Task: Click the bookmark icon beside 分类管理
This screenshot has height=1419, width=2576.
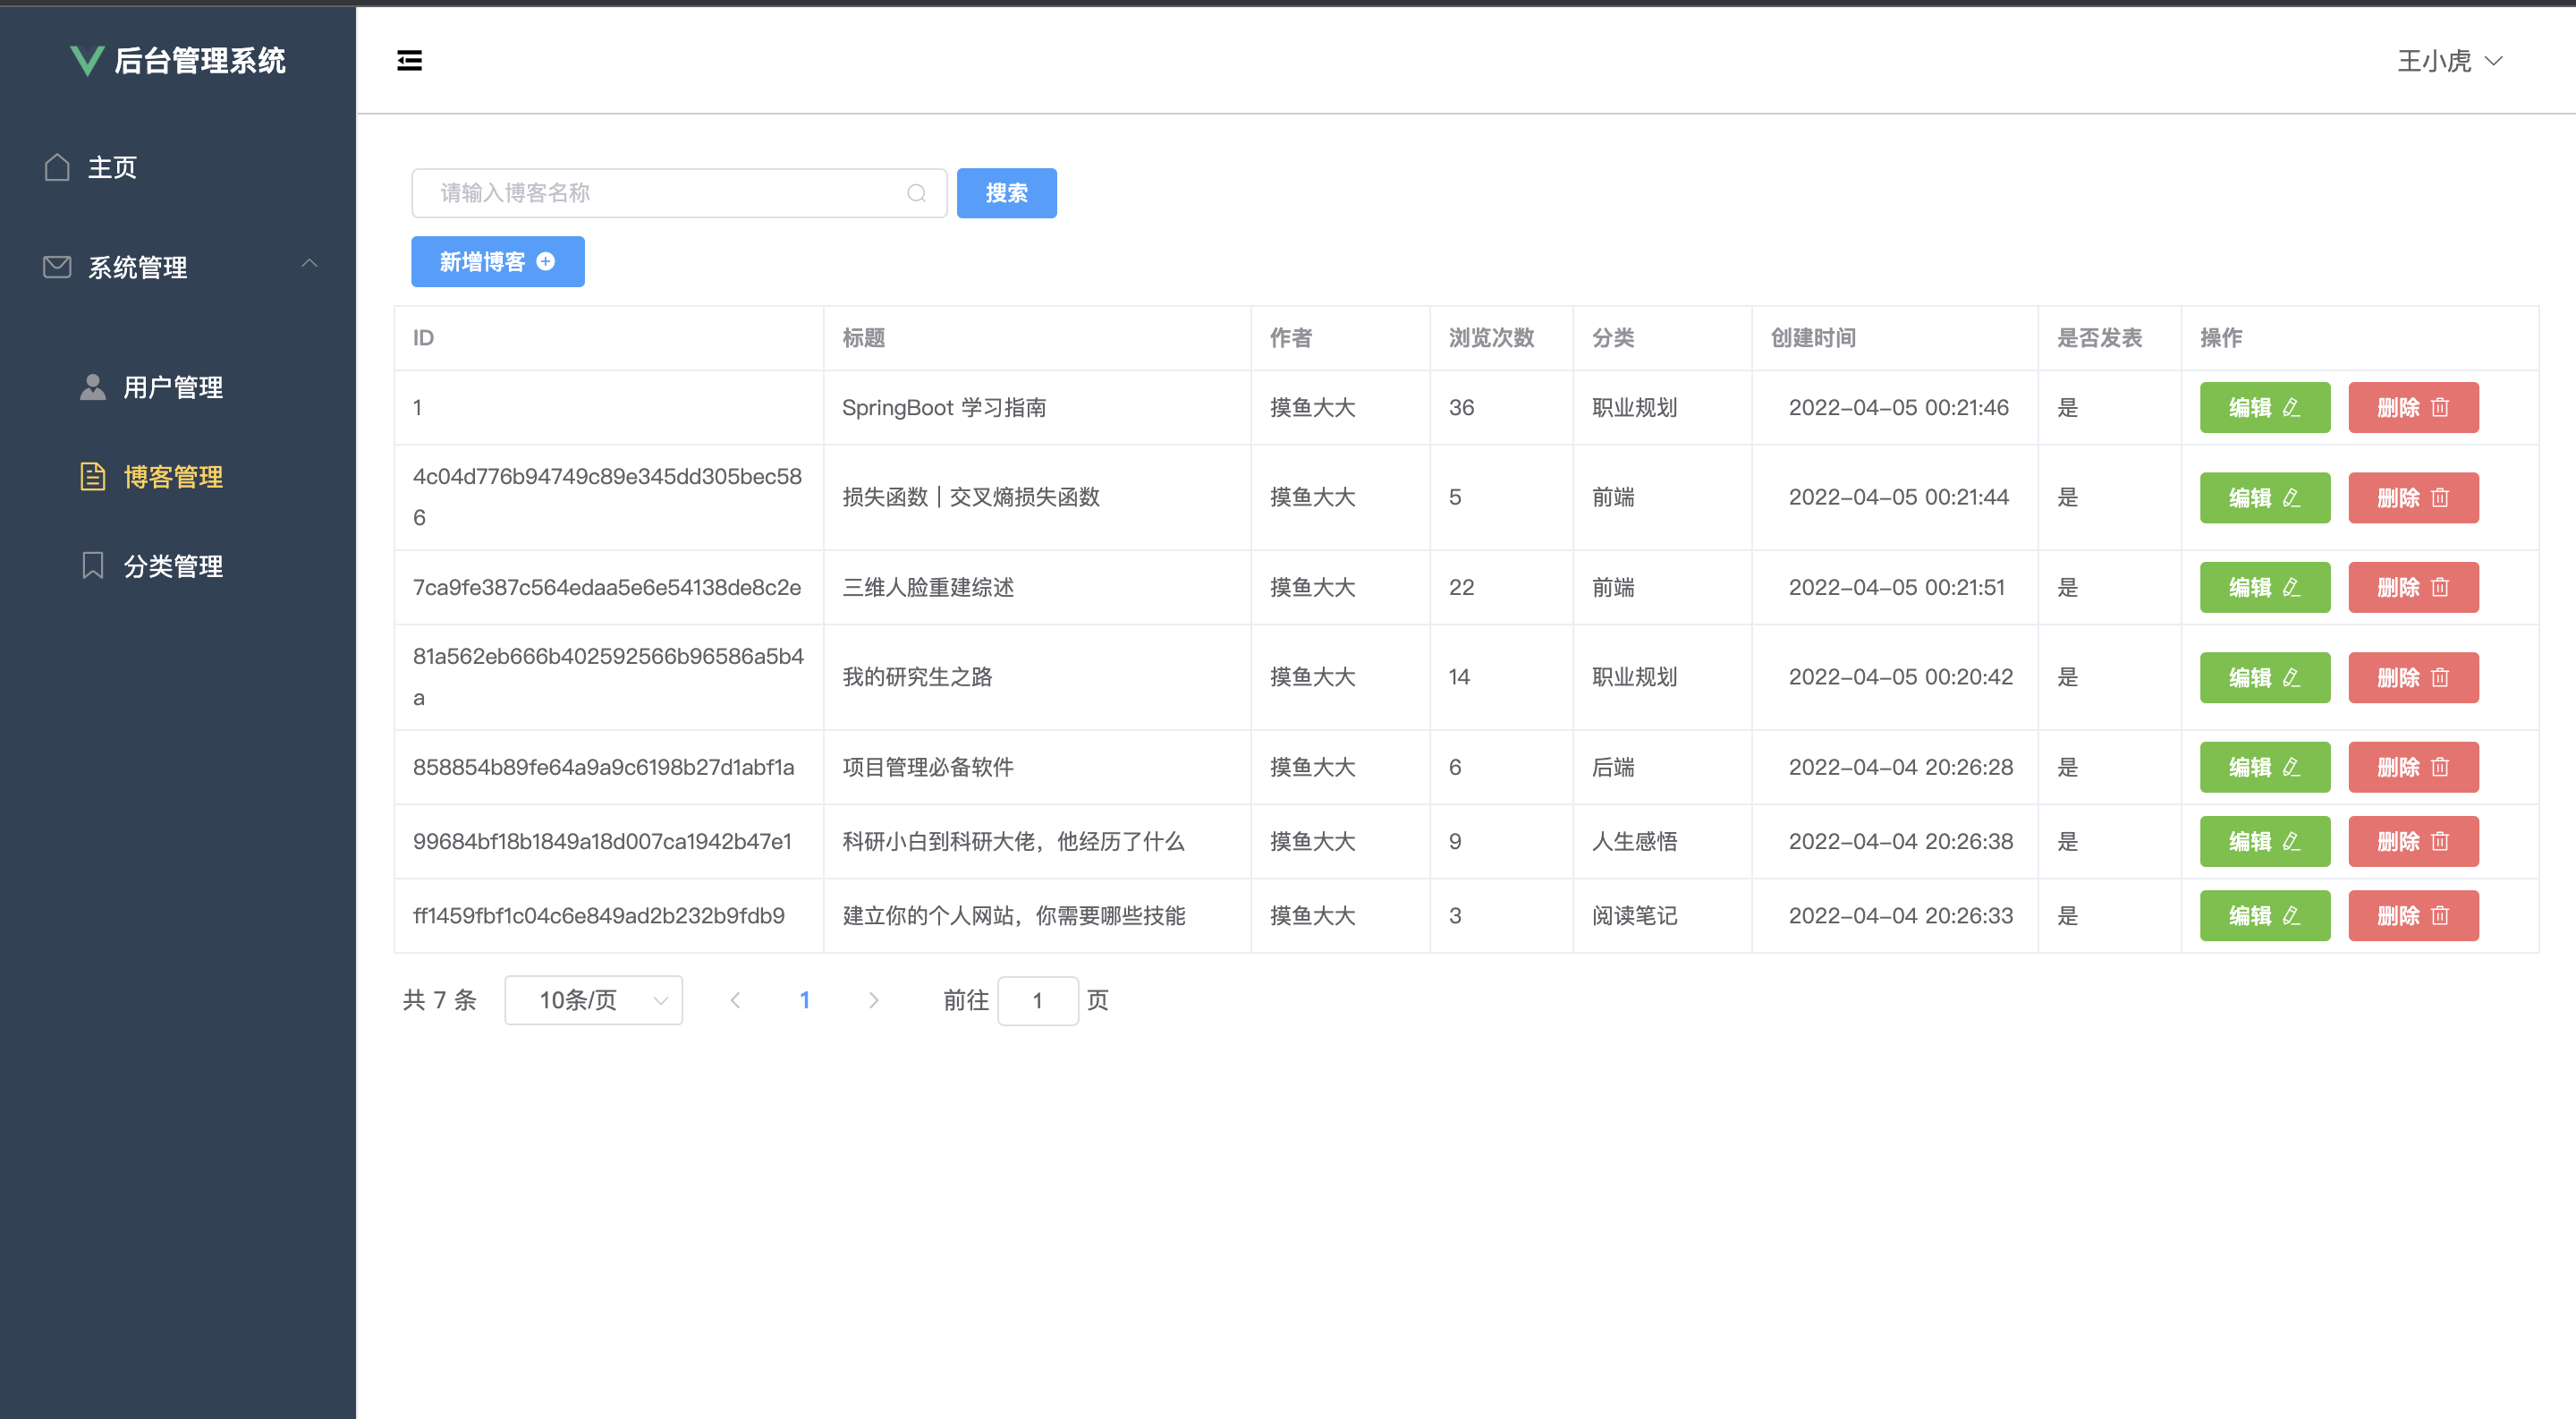Action: click(93, 565)
